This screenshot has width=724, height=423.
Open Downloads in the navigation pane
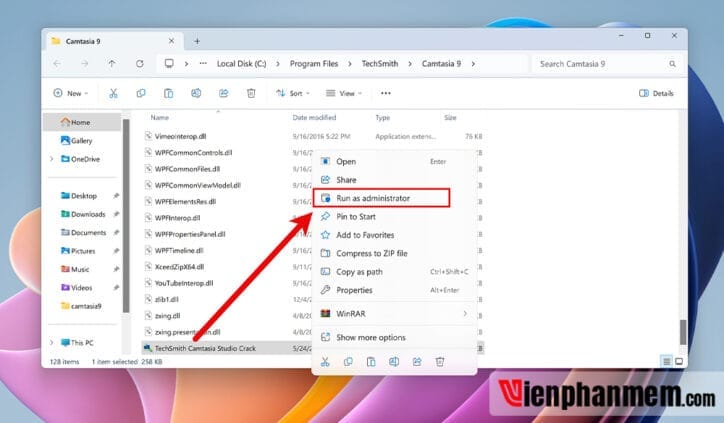82,214
